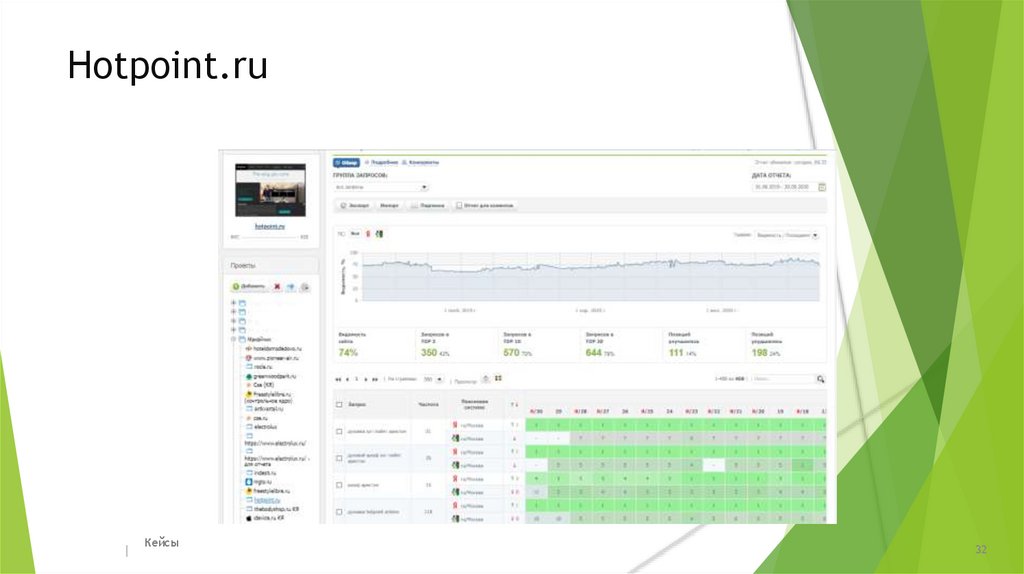Filter chart by Yandex icon

click(368, 234)
